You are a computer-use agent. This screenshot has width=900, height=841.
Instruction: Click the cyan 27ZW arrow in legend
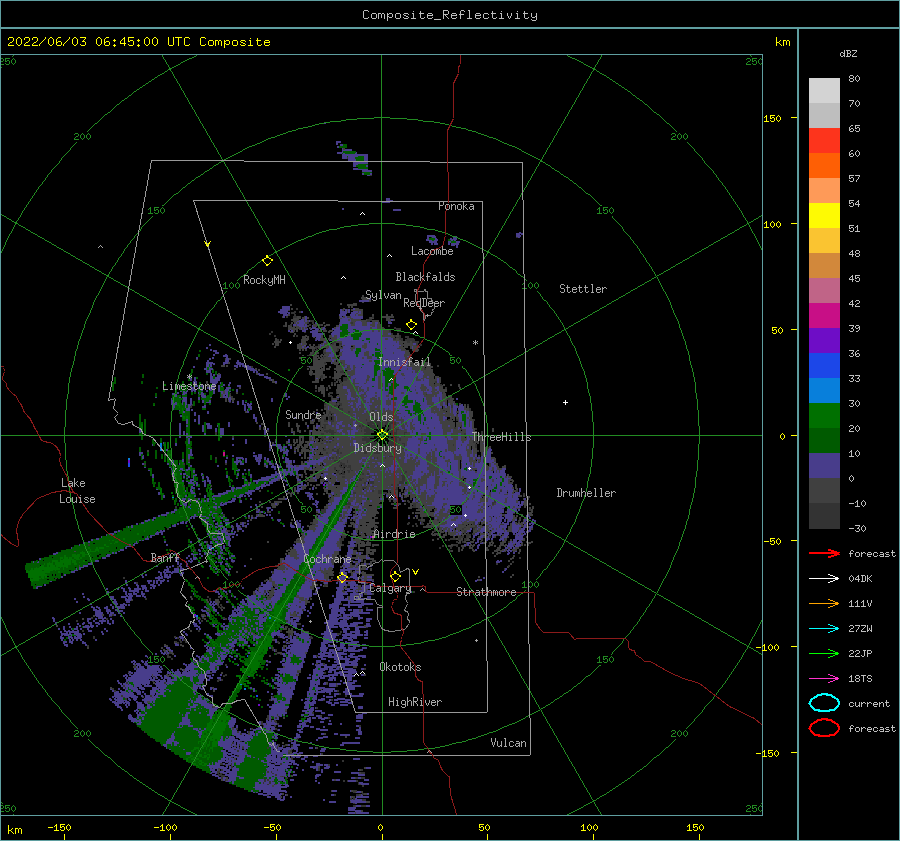click(x=824, y=629)
